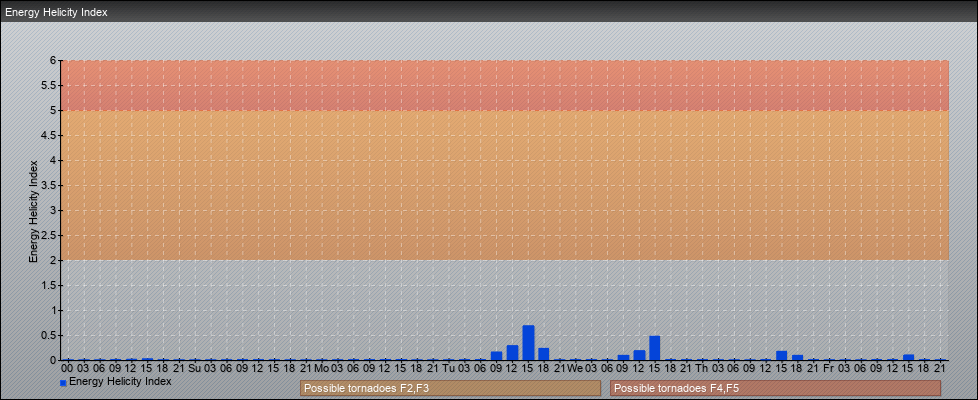Click the first '00' hour label on axis
The height and width of the screenshot is (400, 978).
(x=67, y=369)
